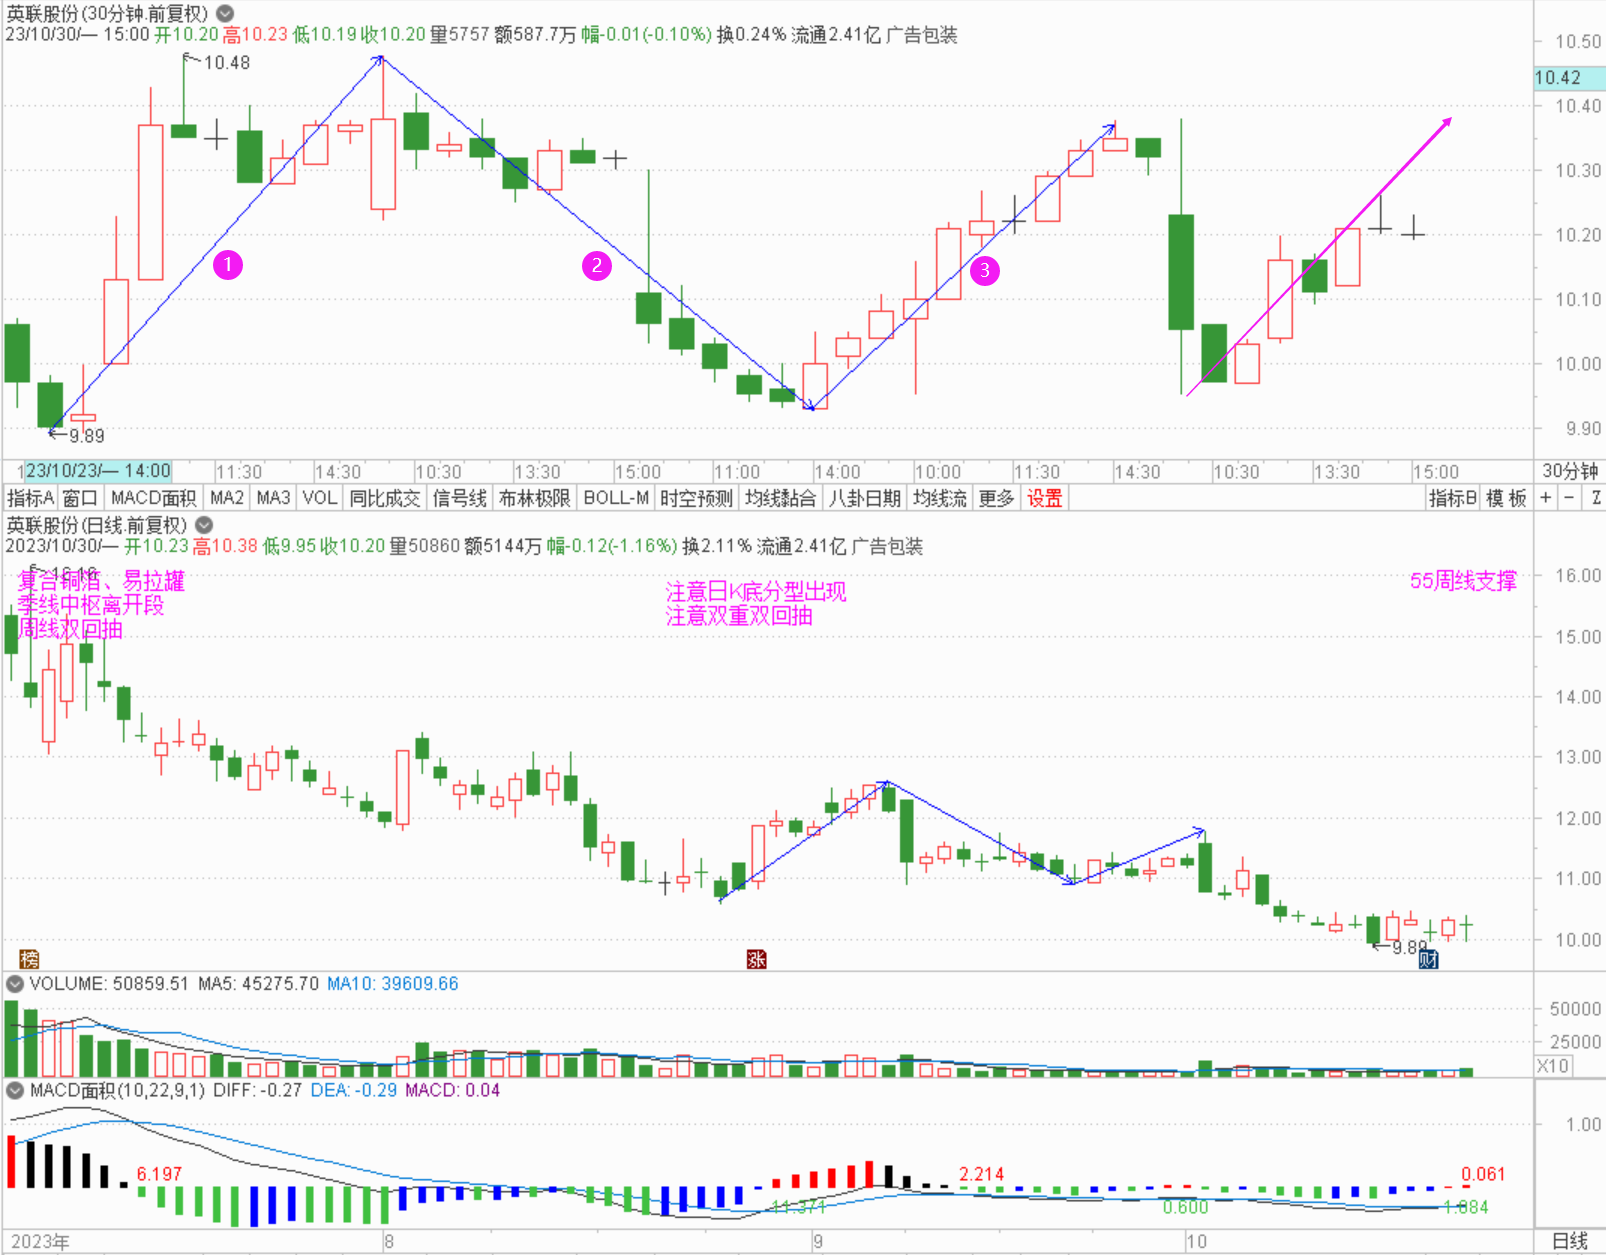Expand the MACD面积 indicator options arrow
The width and height of the screenshot is (1606, 1255).
point(15,1090)
